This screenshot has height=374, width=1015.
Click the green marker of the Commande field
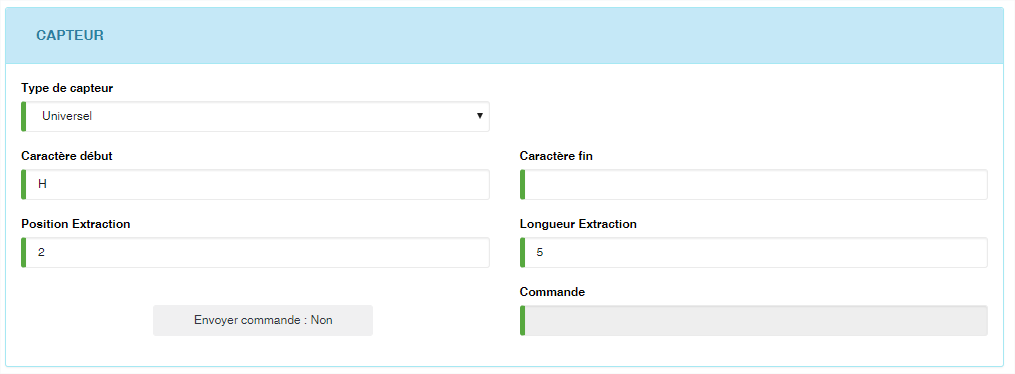pos(522,320)
